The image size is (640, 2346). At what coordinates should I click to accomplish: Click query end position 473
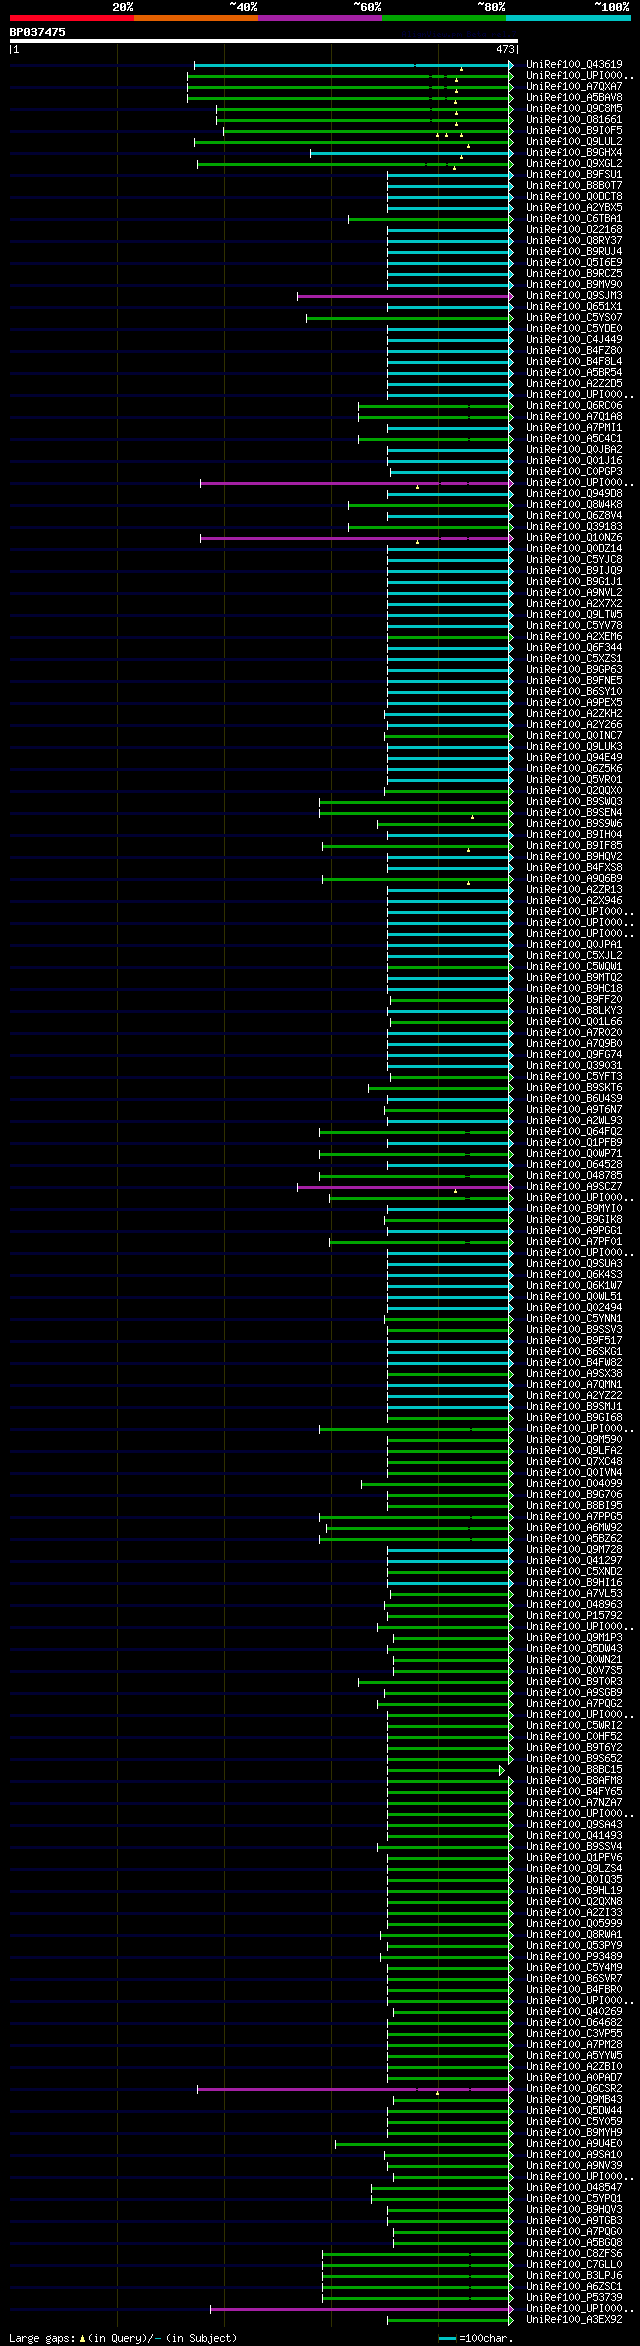505,49
